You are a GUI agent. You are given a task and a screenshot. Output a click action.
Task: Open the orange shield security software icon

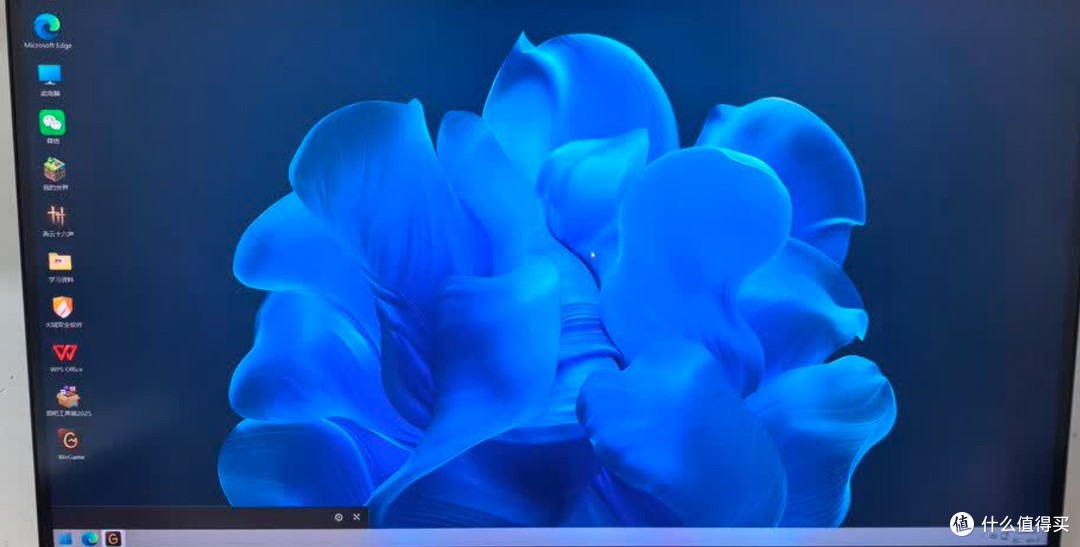[x=63, y=307]
